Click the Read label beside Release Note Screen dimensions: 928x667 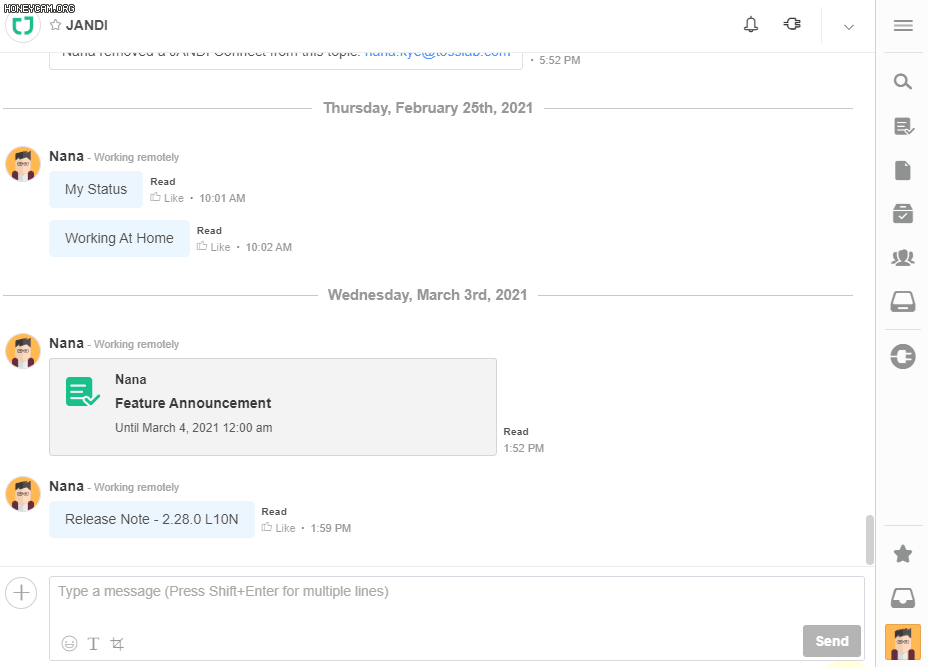point(274,512)
